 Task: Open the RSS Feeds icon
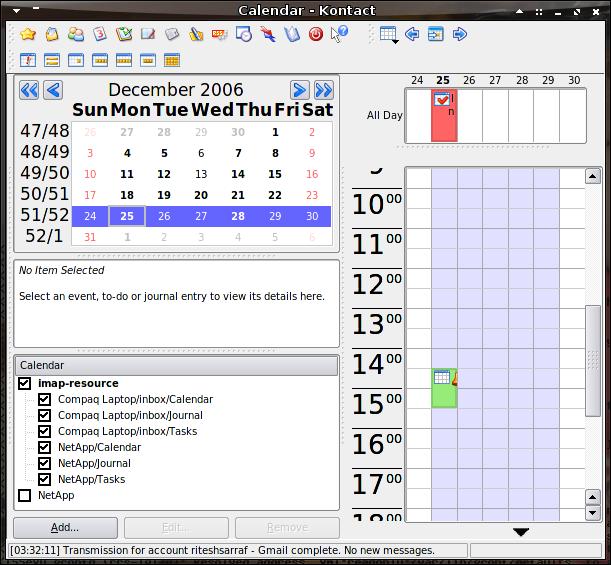click(220, 34)
